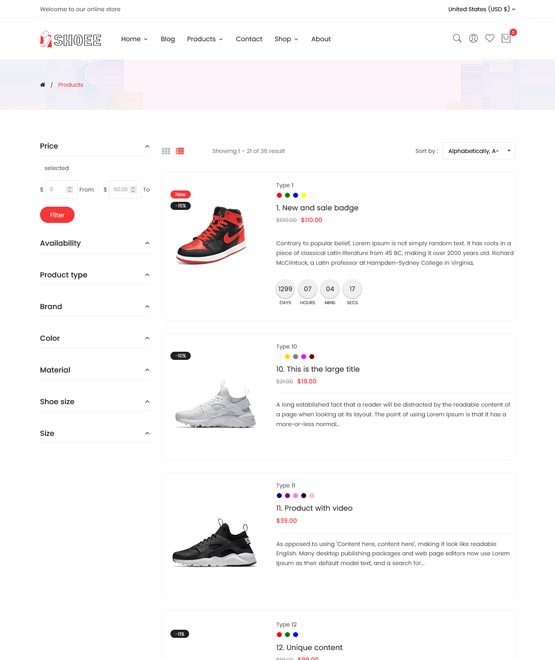Open the United States (USD $) currency selector
555x660 pixels.
(481, 9)
